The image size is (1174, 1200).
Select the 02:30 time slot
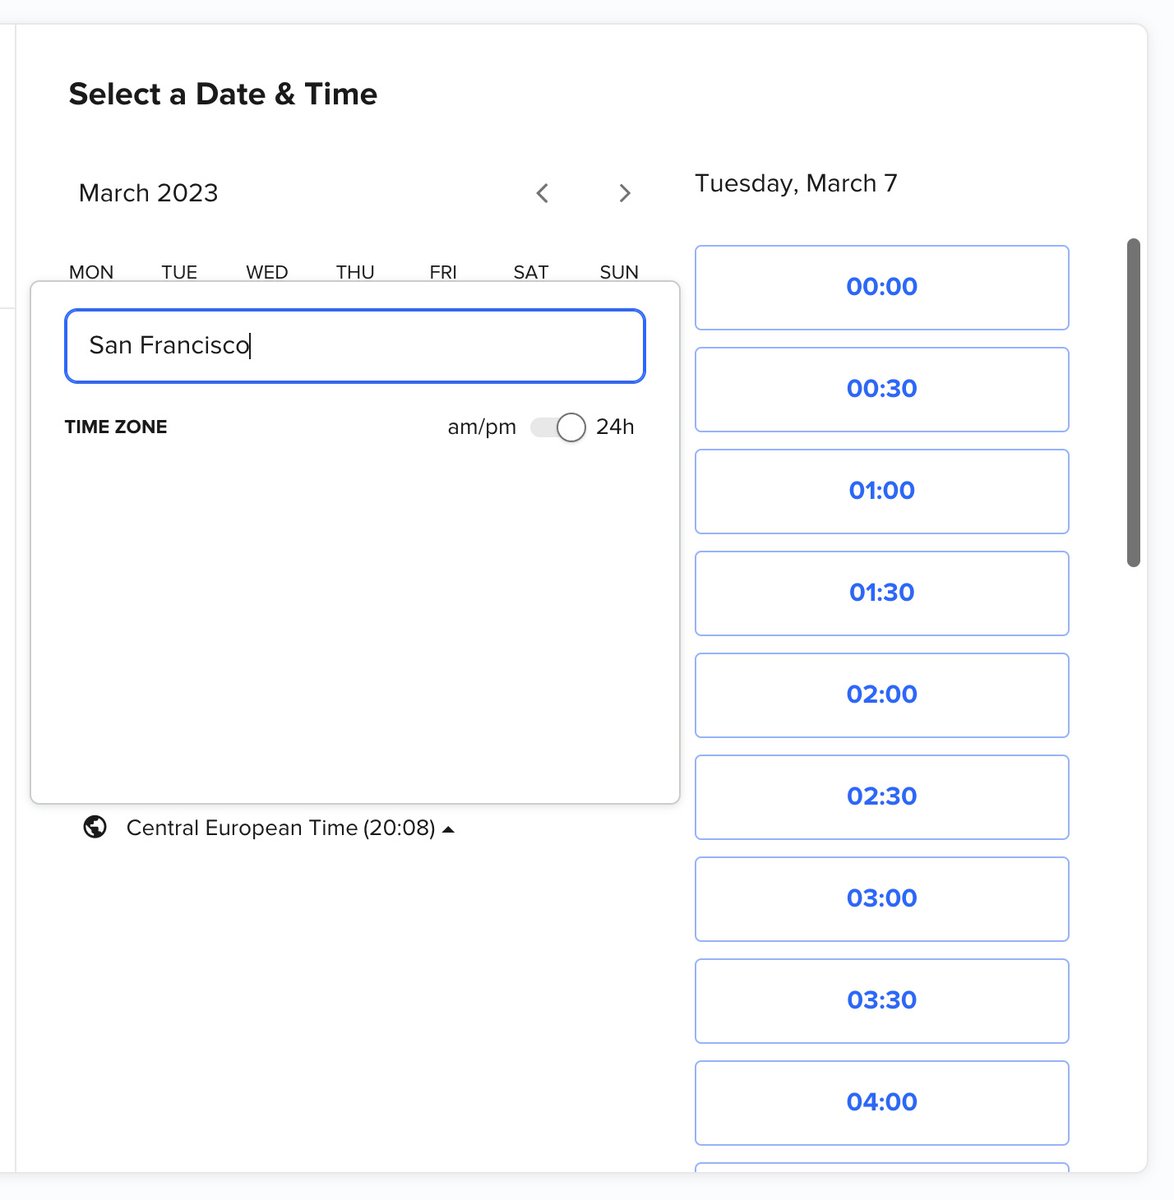click(x=882, y=797)
